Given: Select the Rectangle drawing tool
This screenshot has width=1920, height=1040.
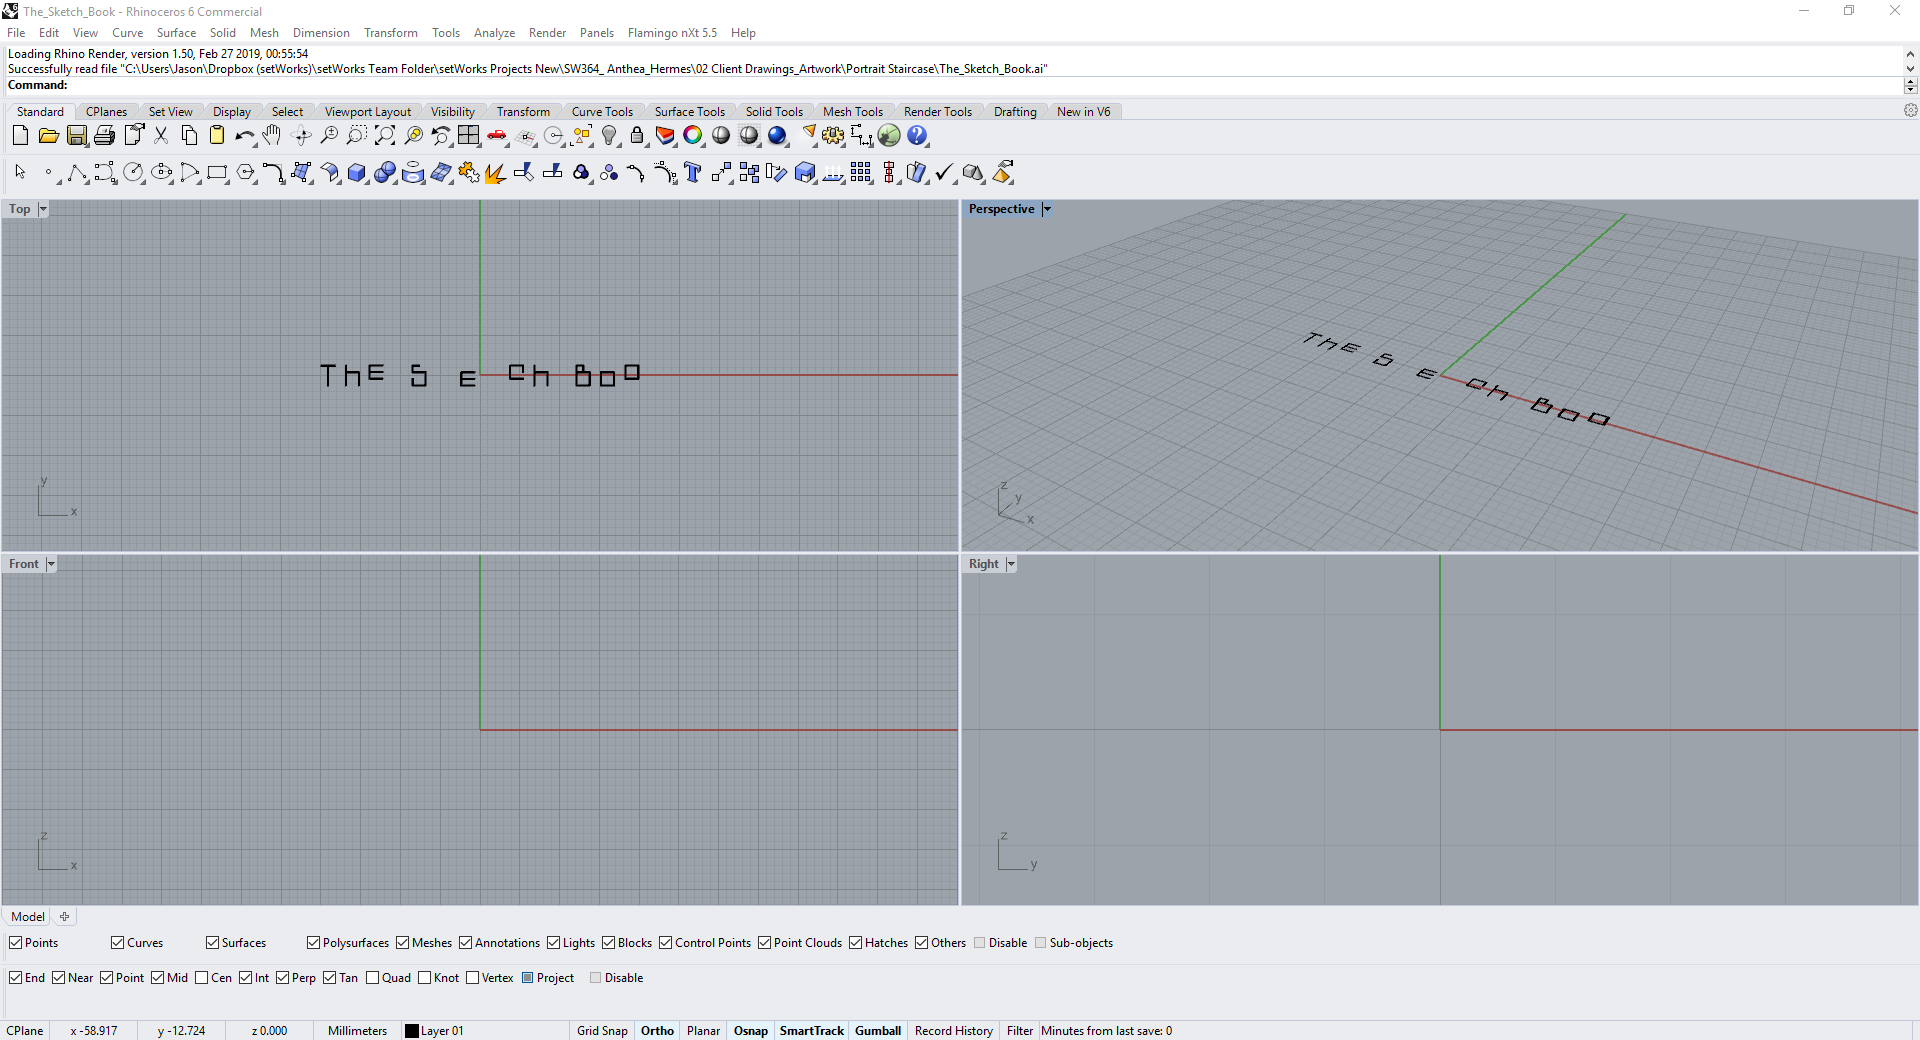Looking at the screenshot, I should coord(217,173).
